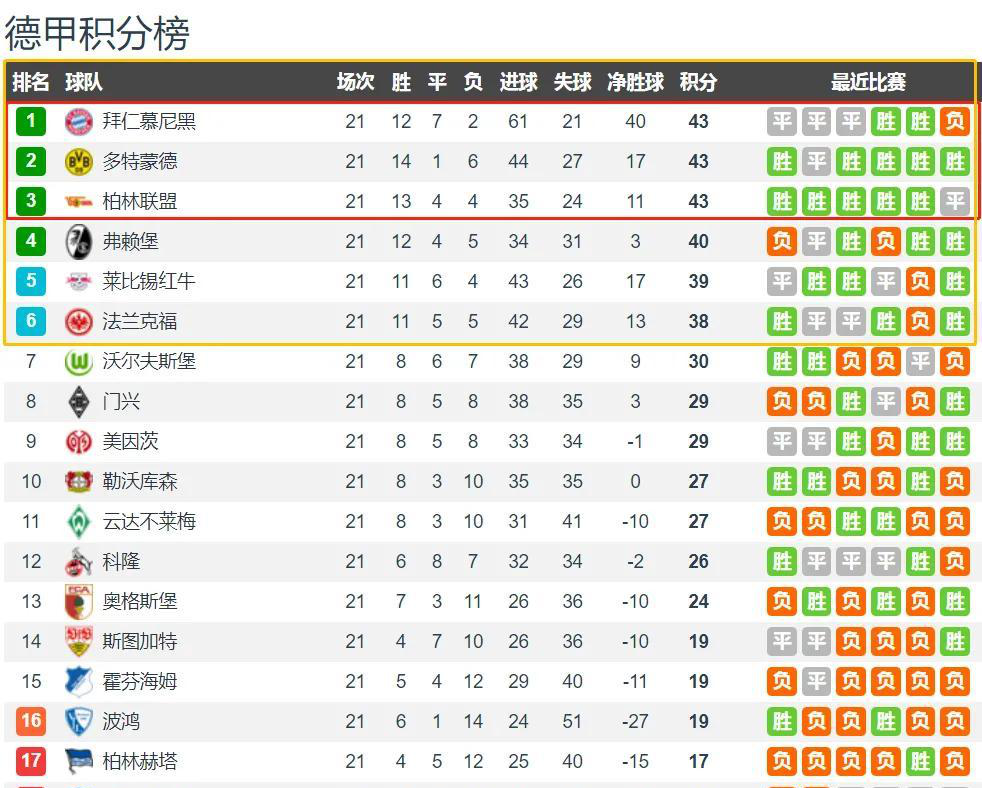The width and height of the screenshot is (982, 788).
Task: Click the Eintracht Frankfurt eagle crest
Action: click(x=78, y=322)
